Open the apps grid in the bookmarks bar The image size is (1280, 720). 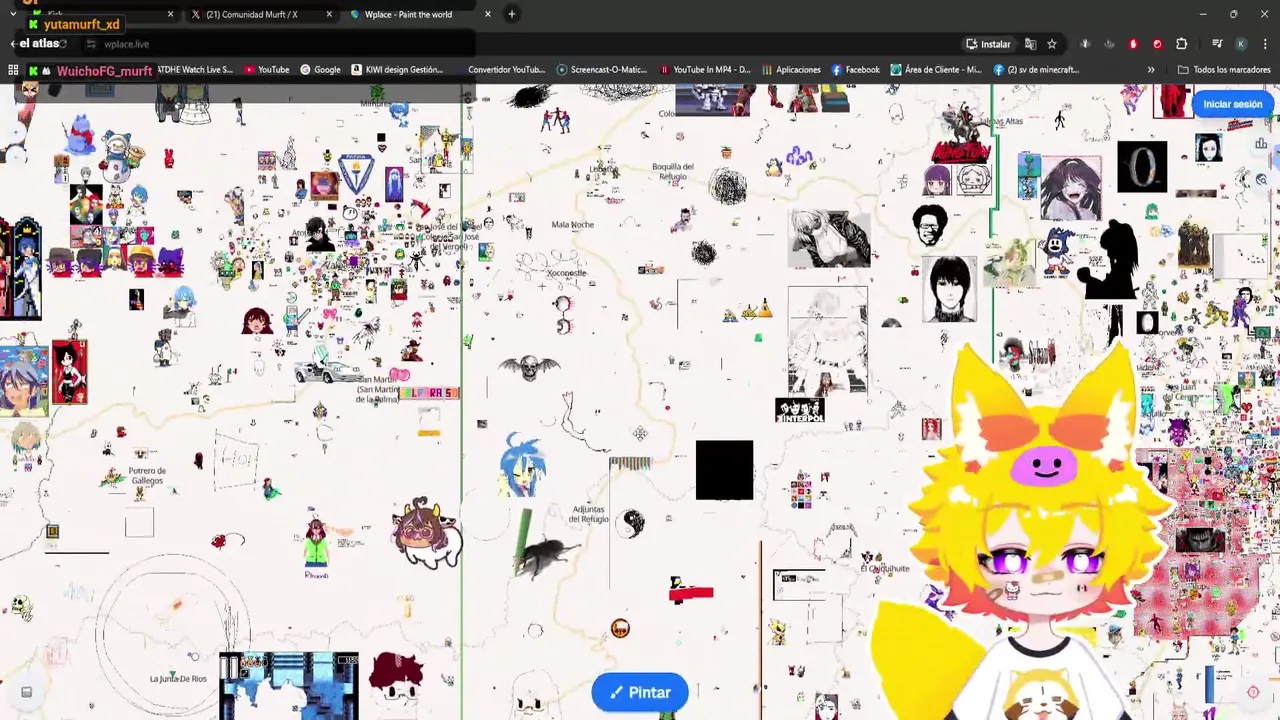click(x=13, y=70)
